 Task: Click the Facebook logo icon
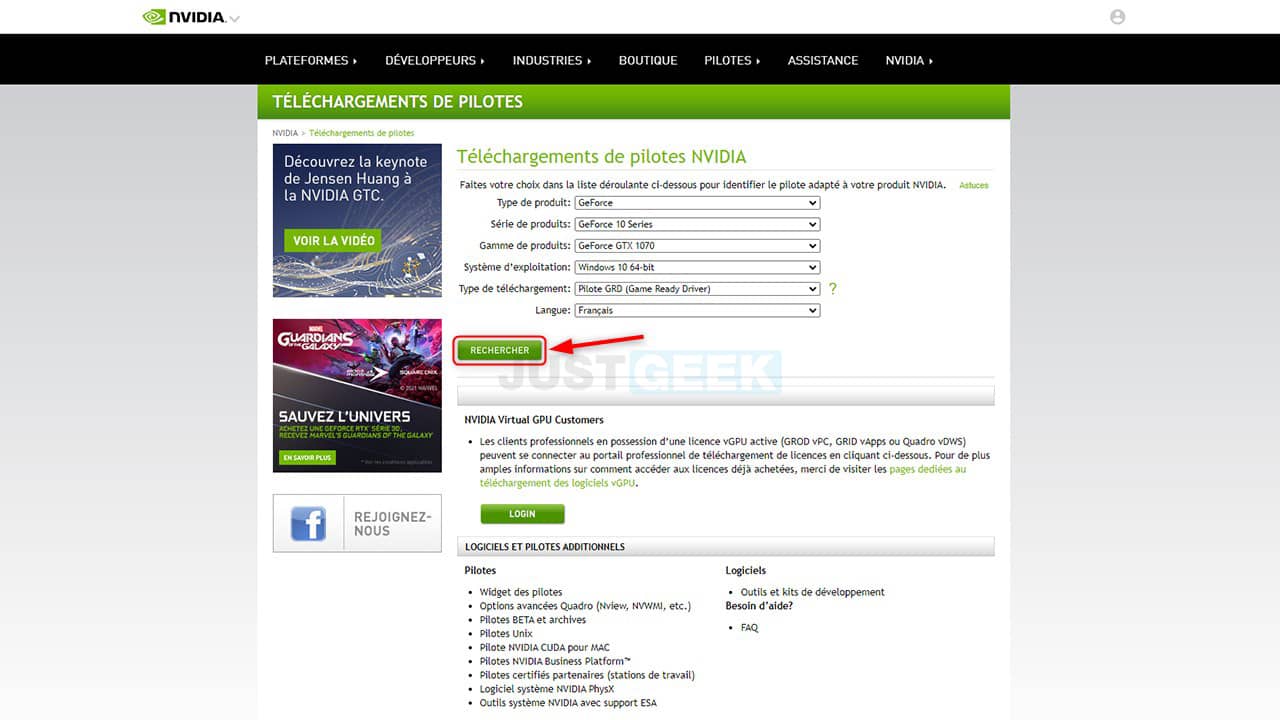[308, 523]
